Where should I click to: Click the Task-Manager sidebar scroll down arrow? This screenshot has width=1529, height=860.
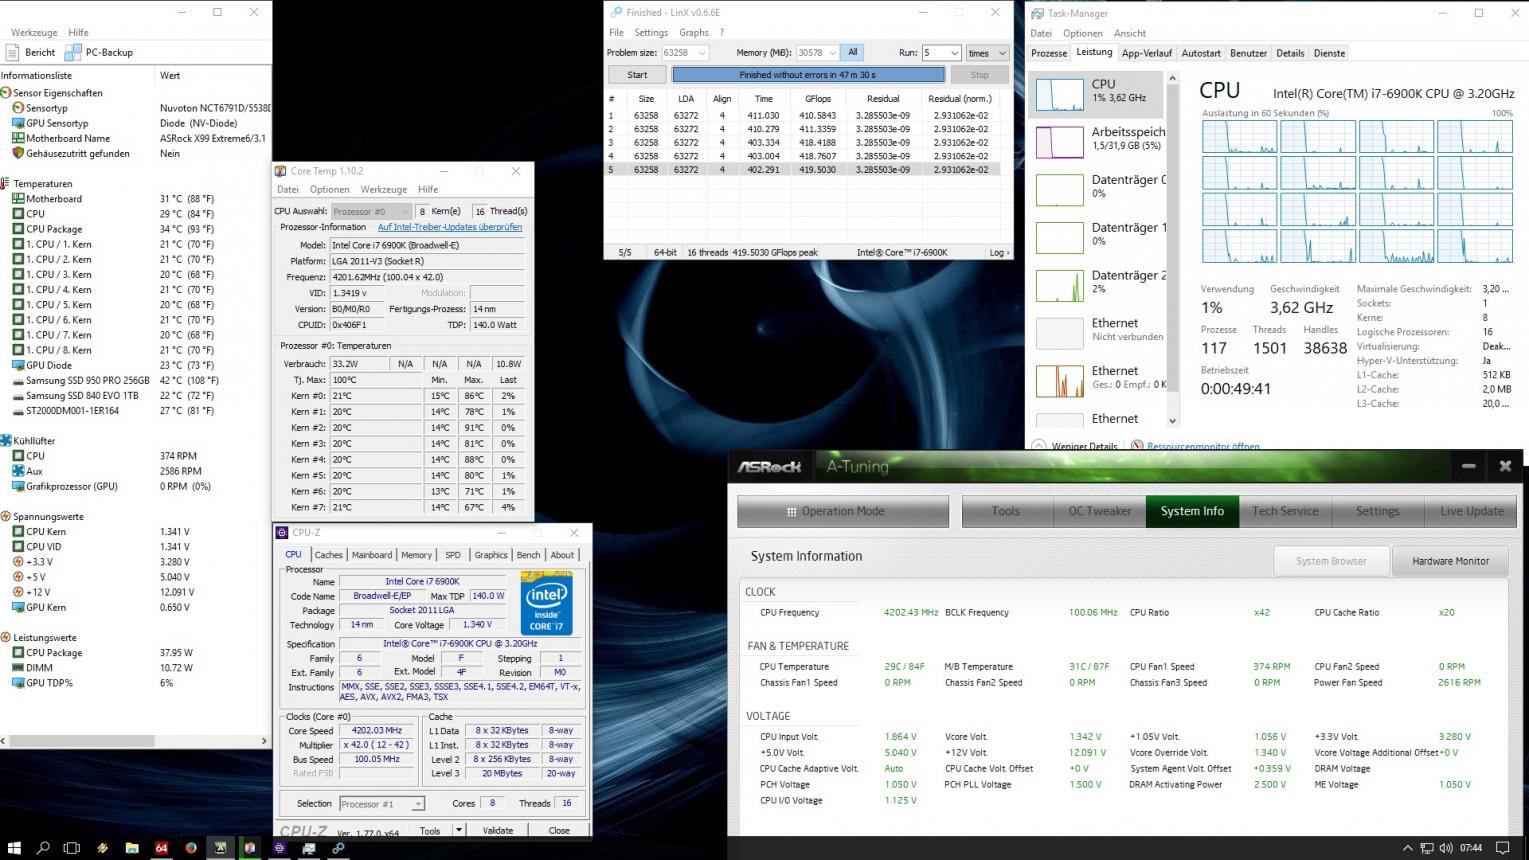pos(1173,422)
